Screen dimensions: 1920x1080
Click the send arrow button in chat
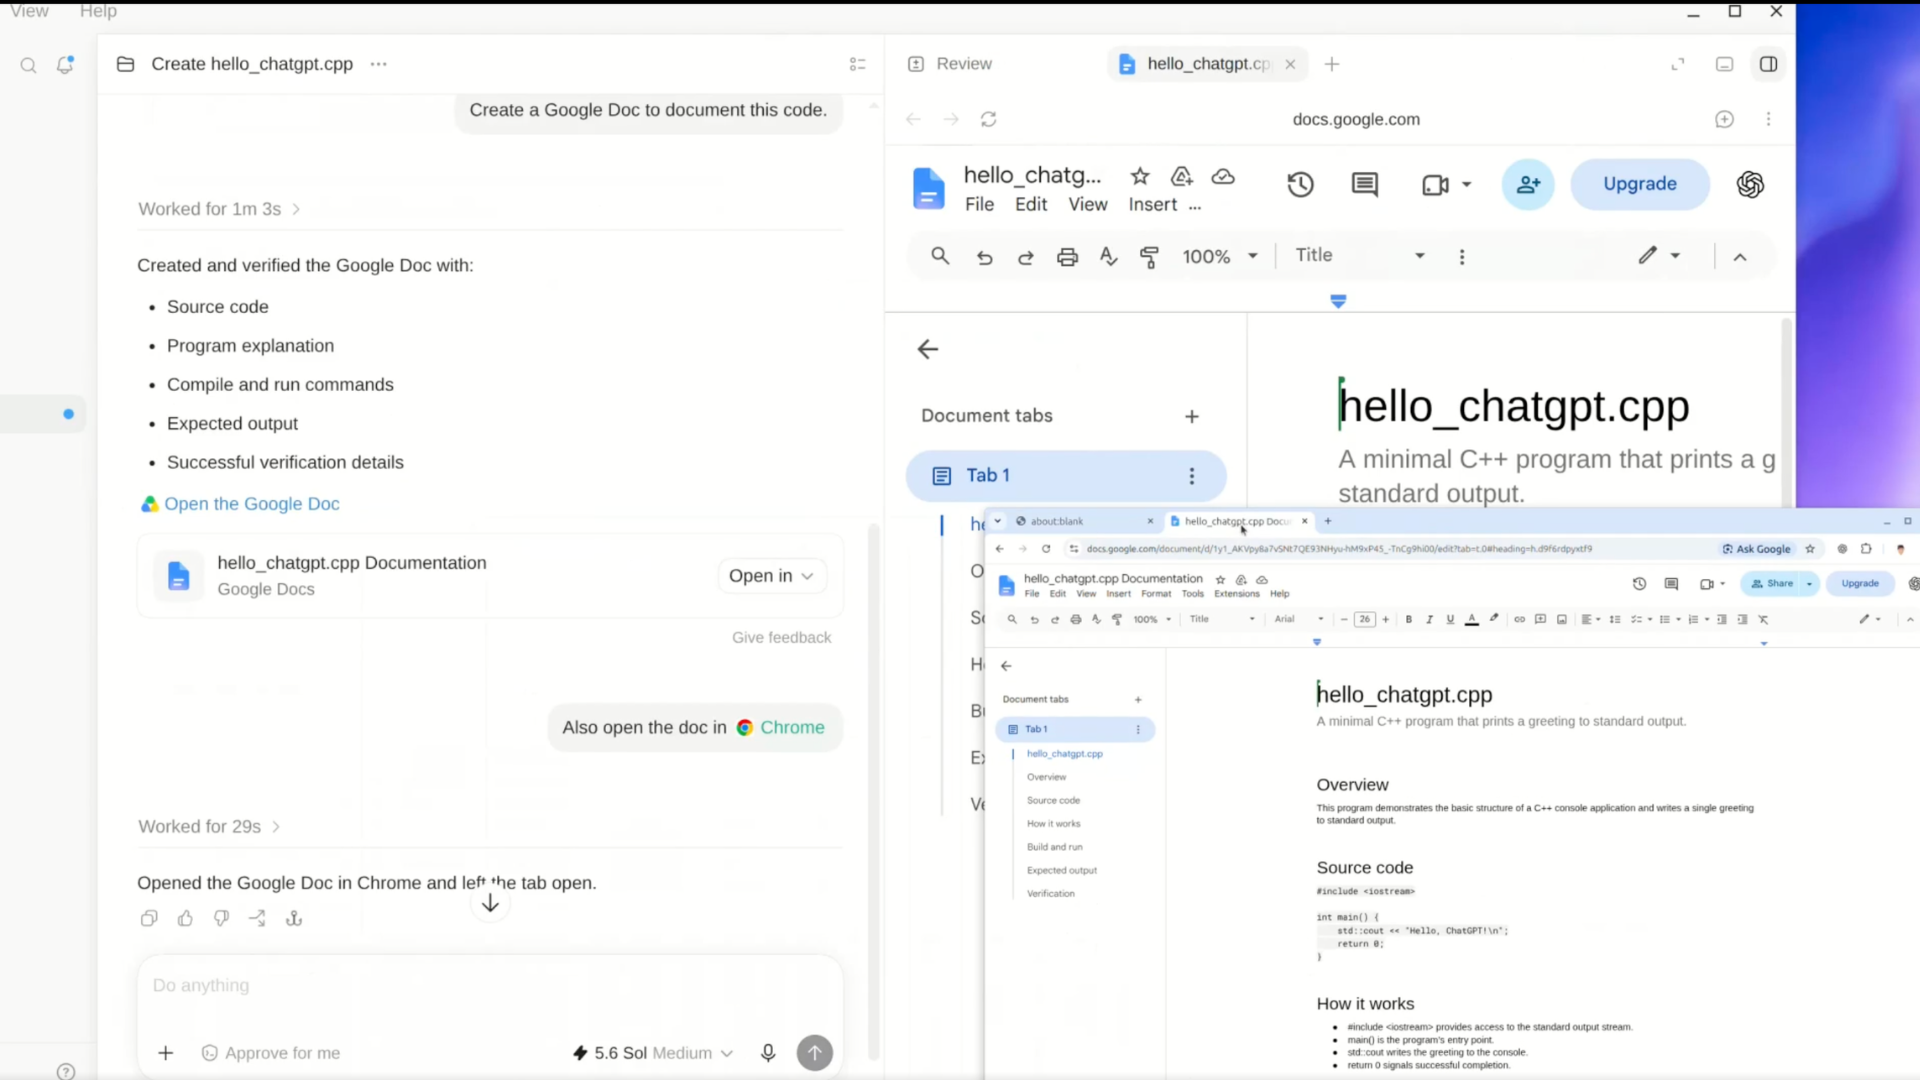pyautogui.click(x=814, y=1052)
